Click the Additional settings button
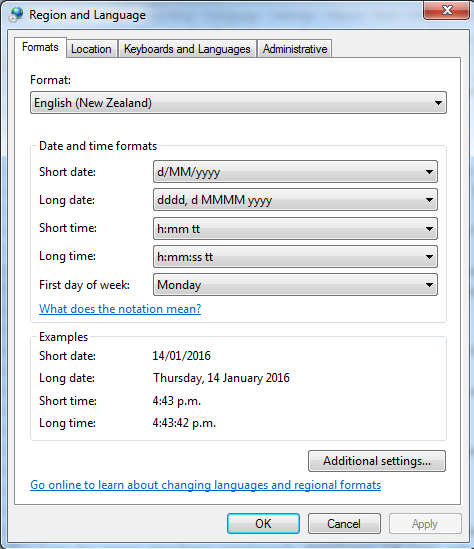Image resolution: width=474 pixels, height=549 pixels. coord(377,461)
